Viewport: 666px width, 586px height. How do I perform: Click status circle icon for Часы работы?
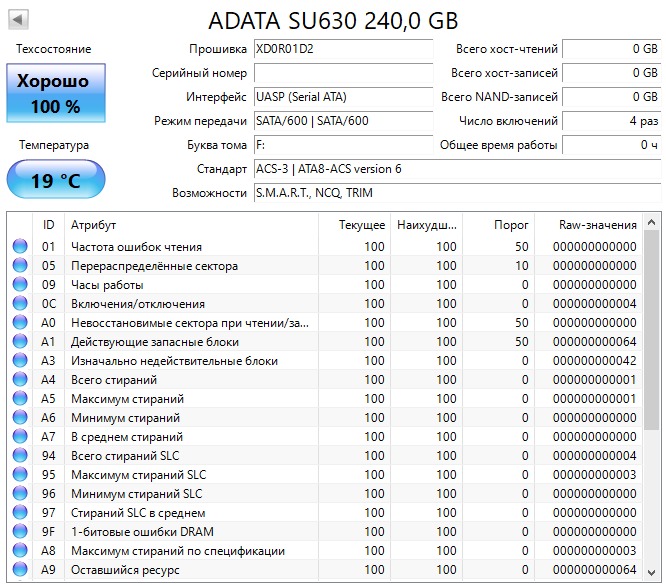(20, 285)
